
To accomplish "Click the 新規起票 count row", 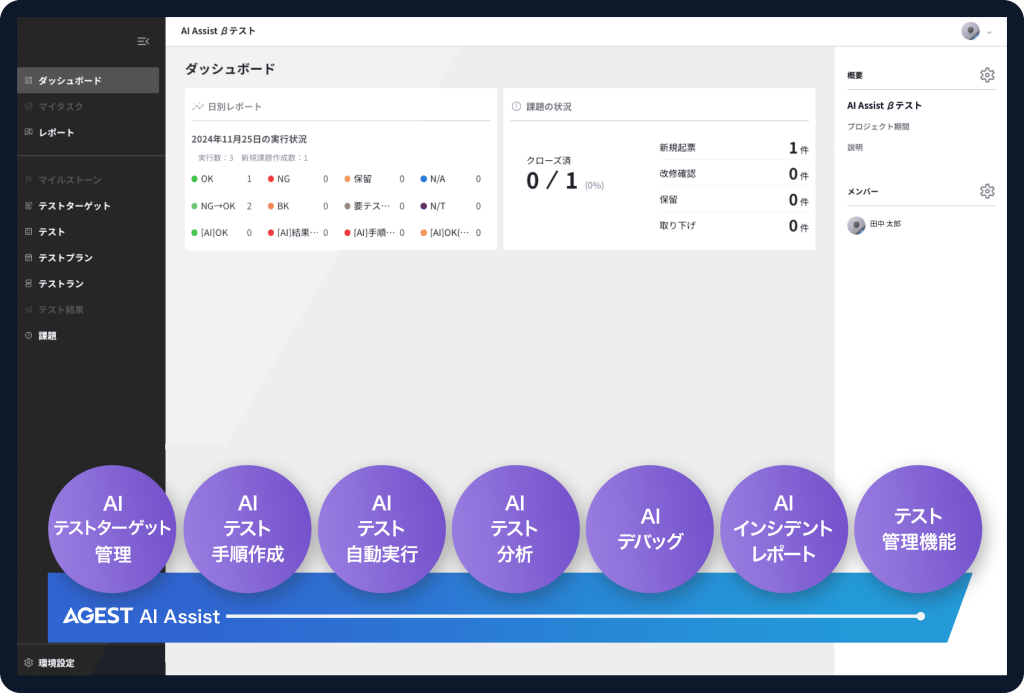I will (x=733, y=148).
